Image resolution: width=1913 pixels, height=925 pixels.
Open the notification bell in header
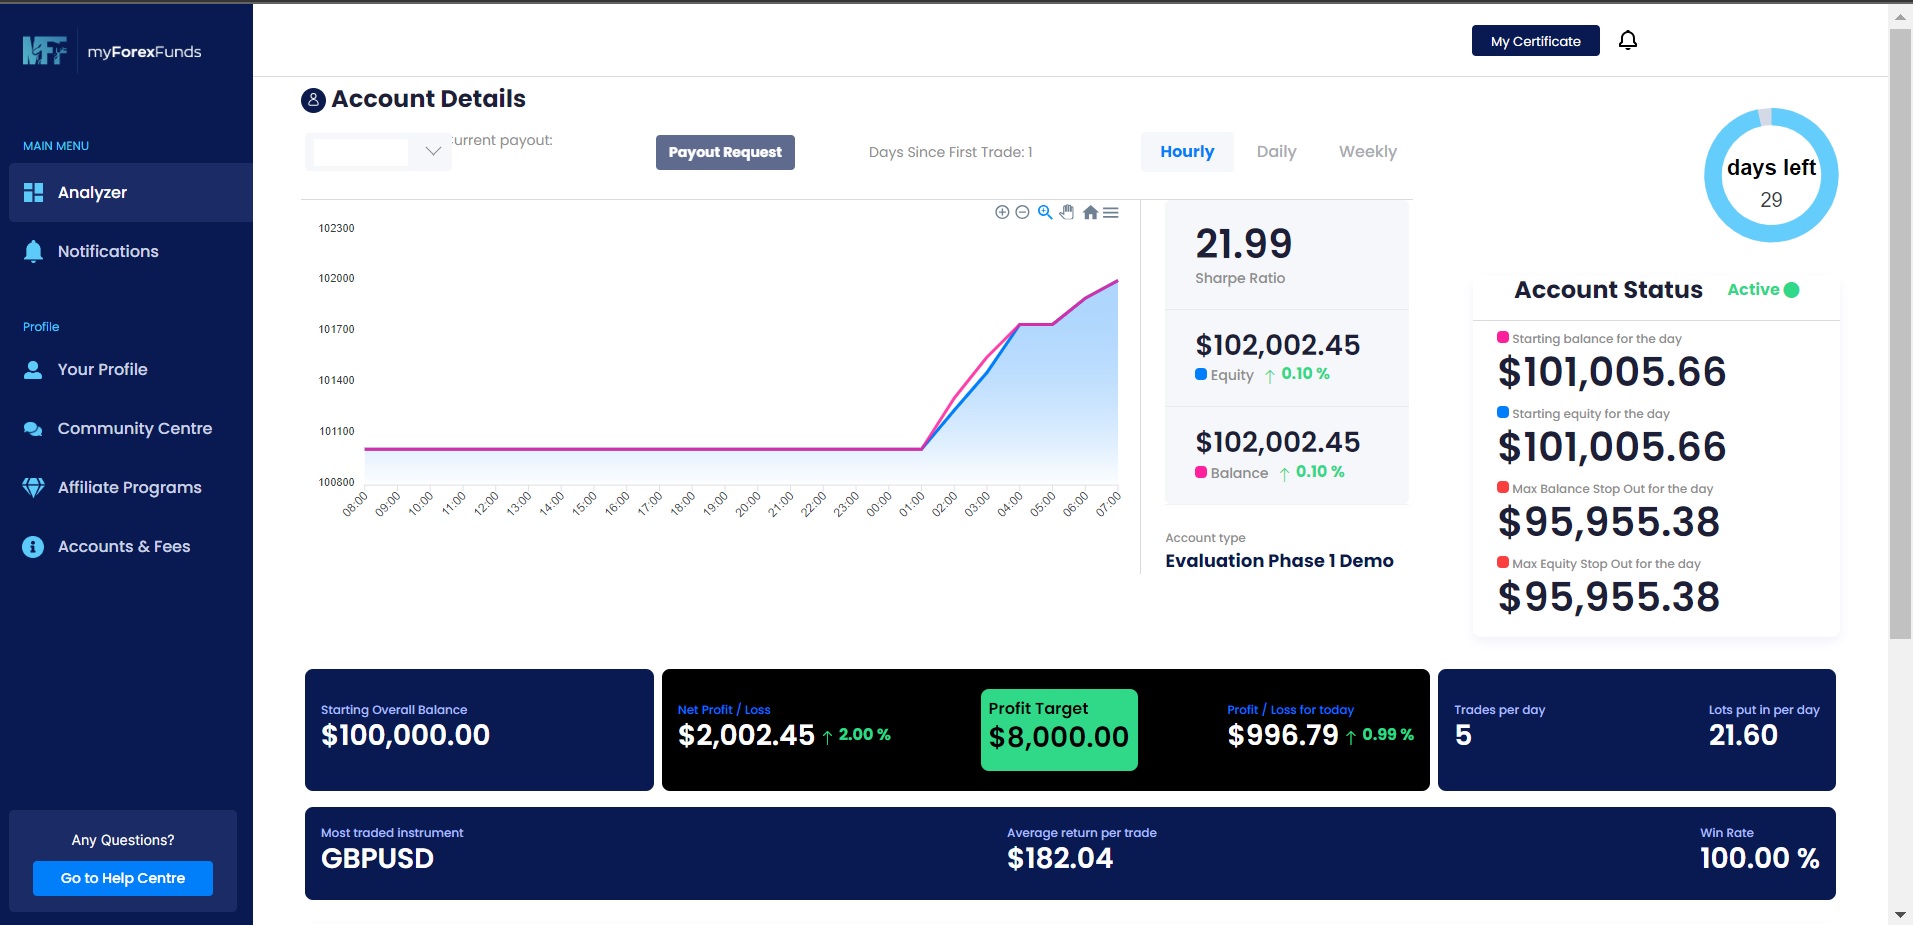(x=1628, y=41)
